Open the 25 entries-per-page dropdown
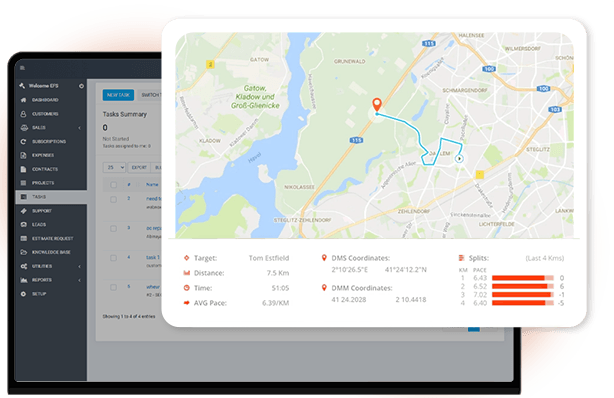This screenshot has width=614, height=398. [x=114, y=167]
